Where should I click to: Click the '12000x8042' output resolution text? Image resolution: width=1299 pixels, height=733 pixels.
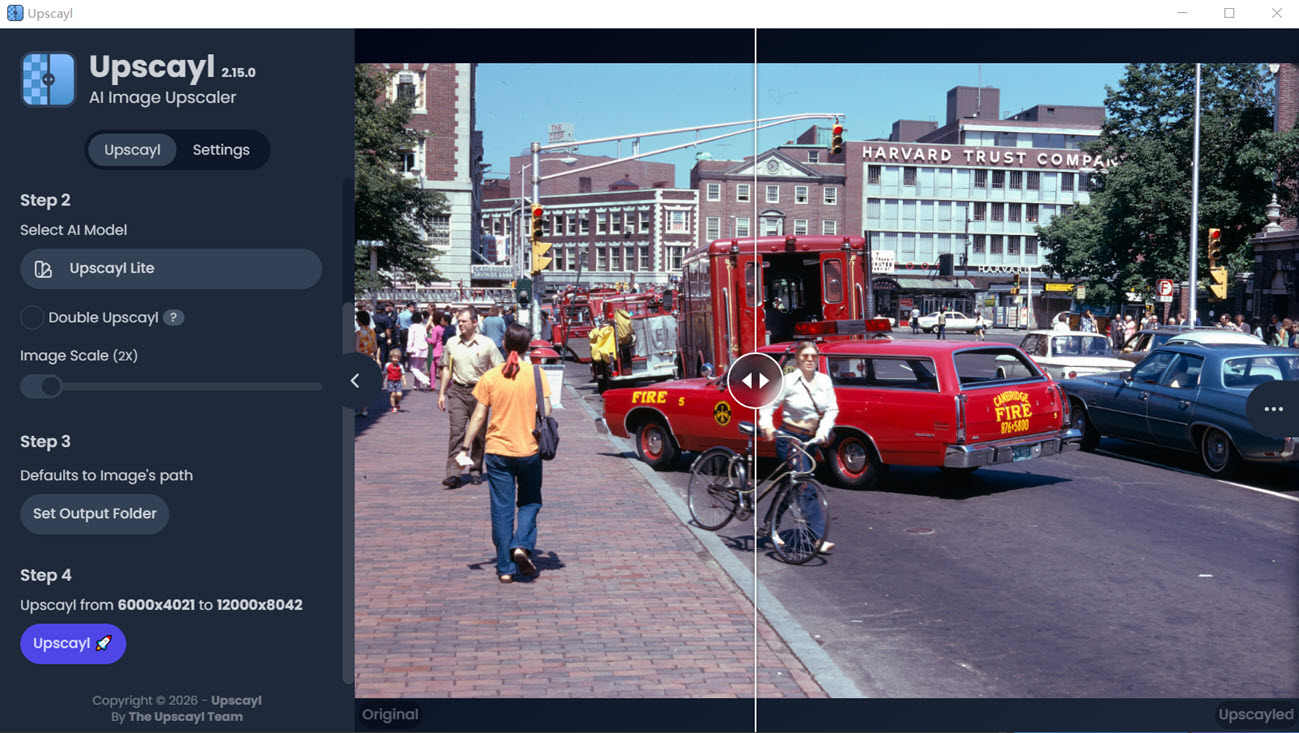coord(259,605)
